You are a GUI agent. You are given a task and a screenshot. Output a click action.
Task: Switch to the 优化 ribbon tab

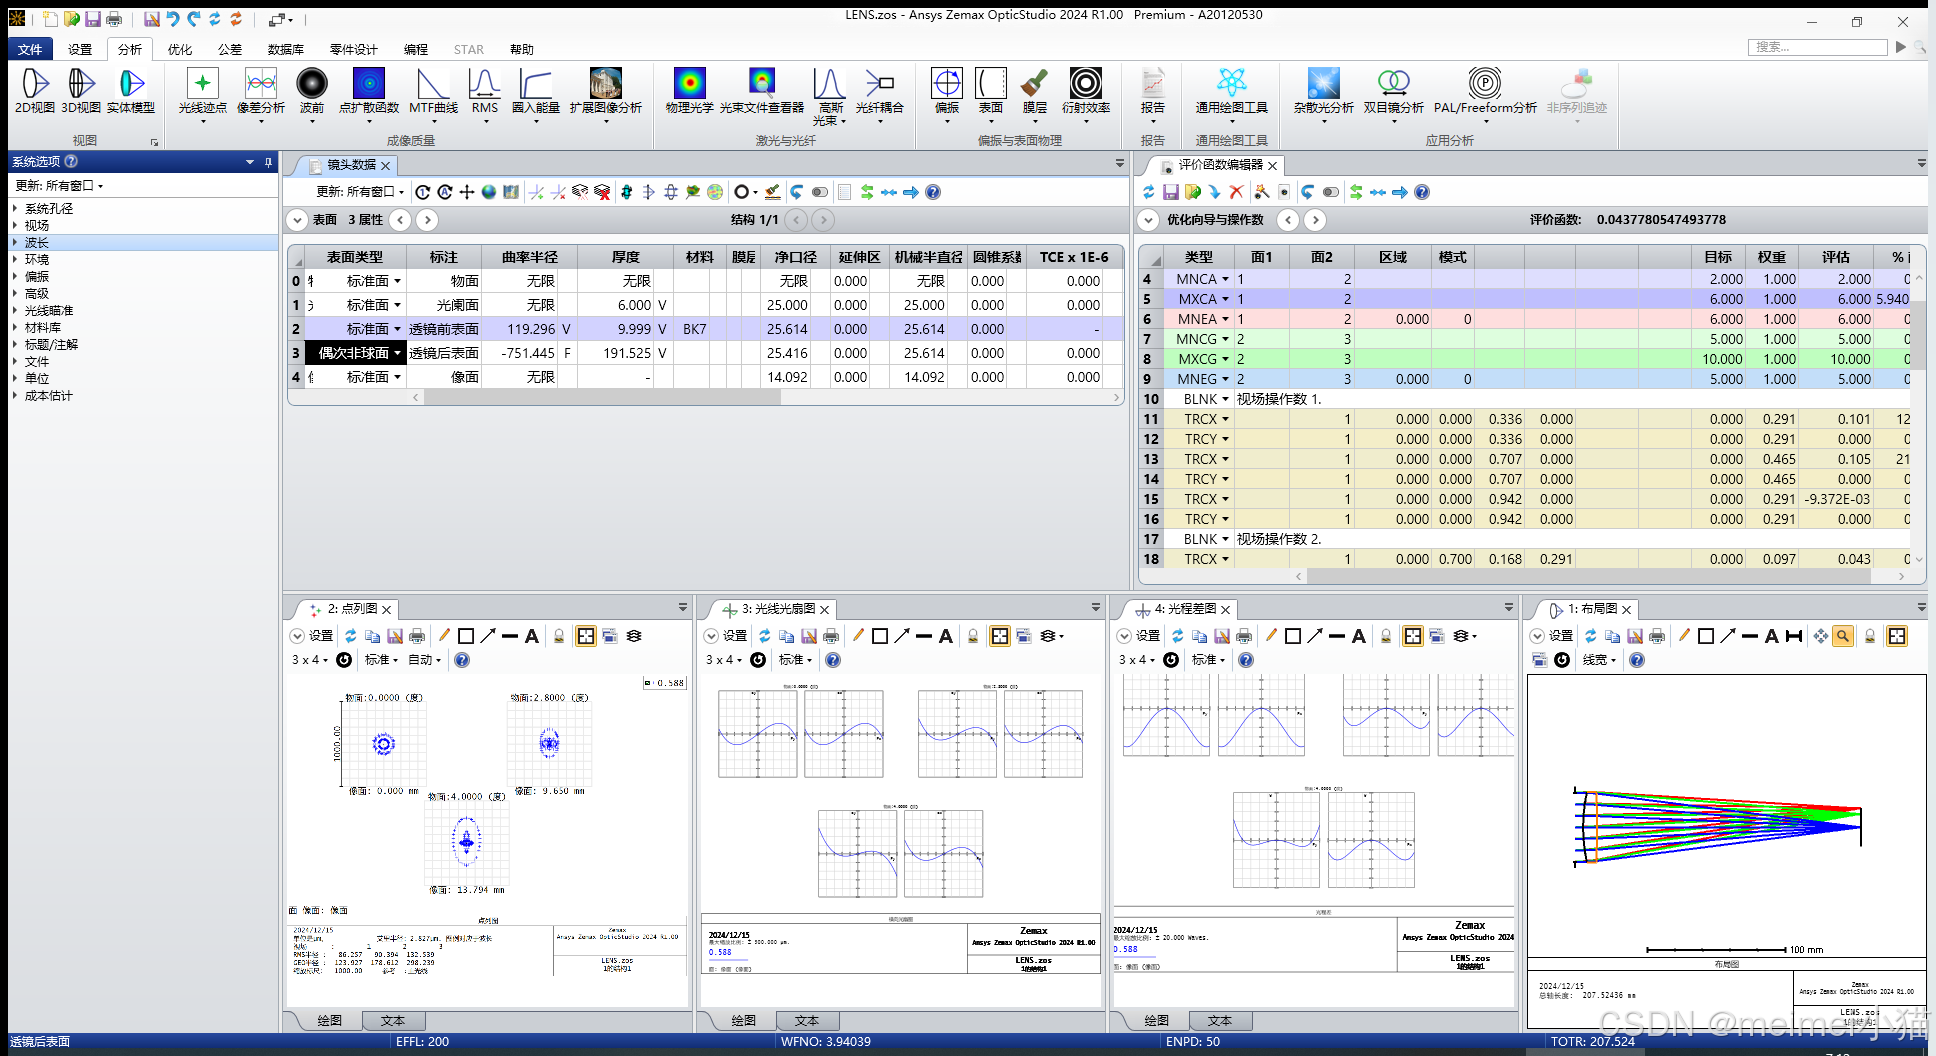coord(180,49)
